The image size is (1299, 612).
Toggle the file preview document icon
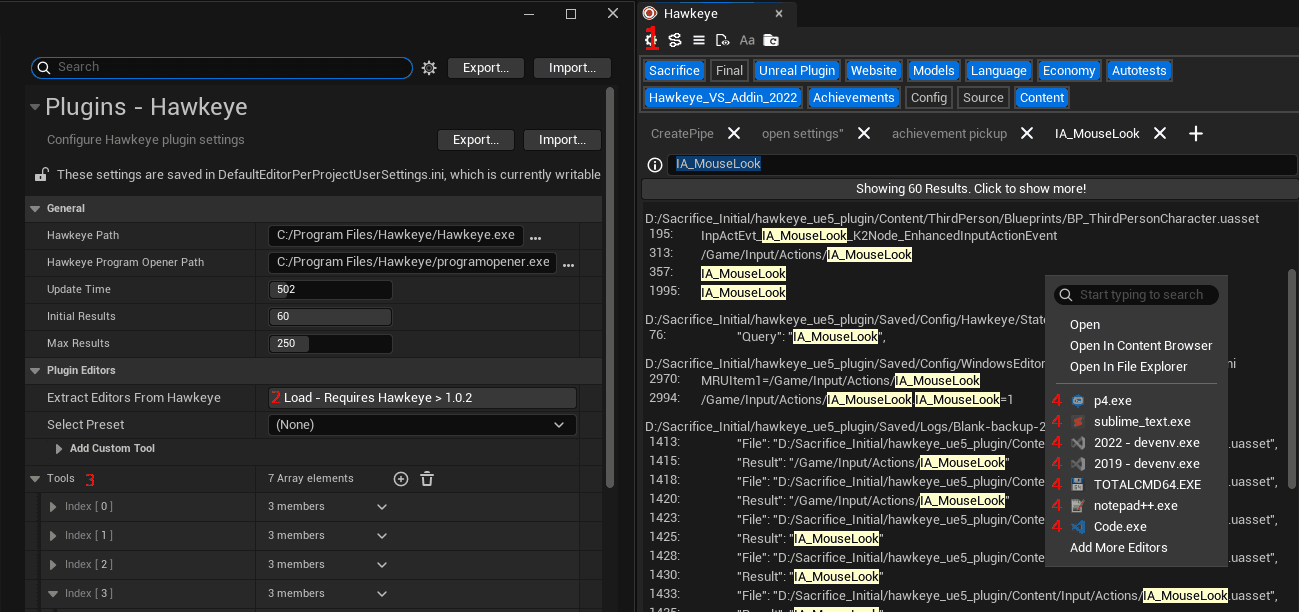(x=722, y=40)
